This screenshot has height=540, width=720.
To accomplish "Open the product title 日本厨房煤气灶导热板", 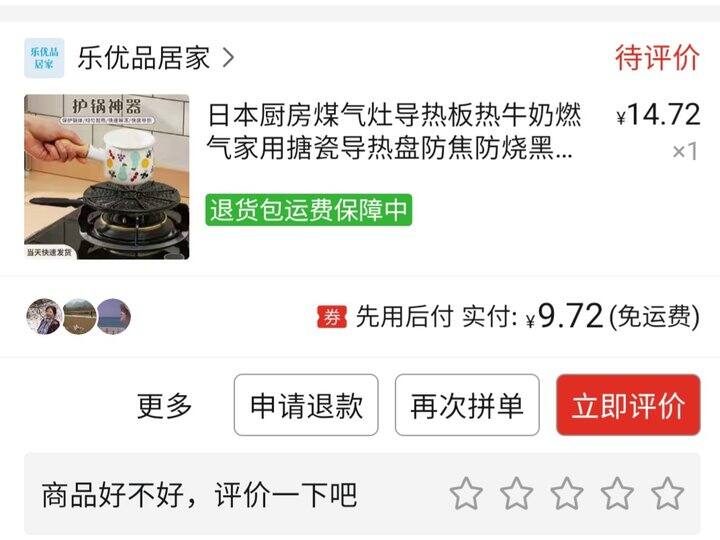I will tap(394, 131).
